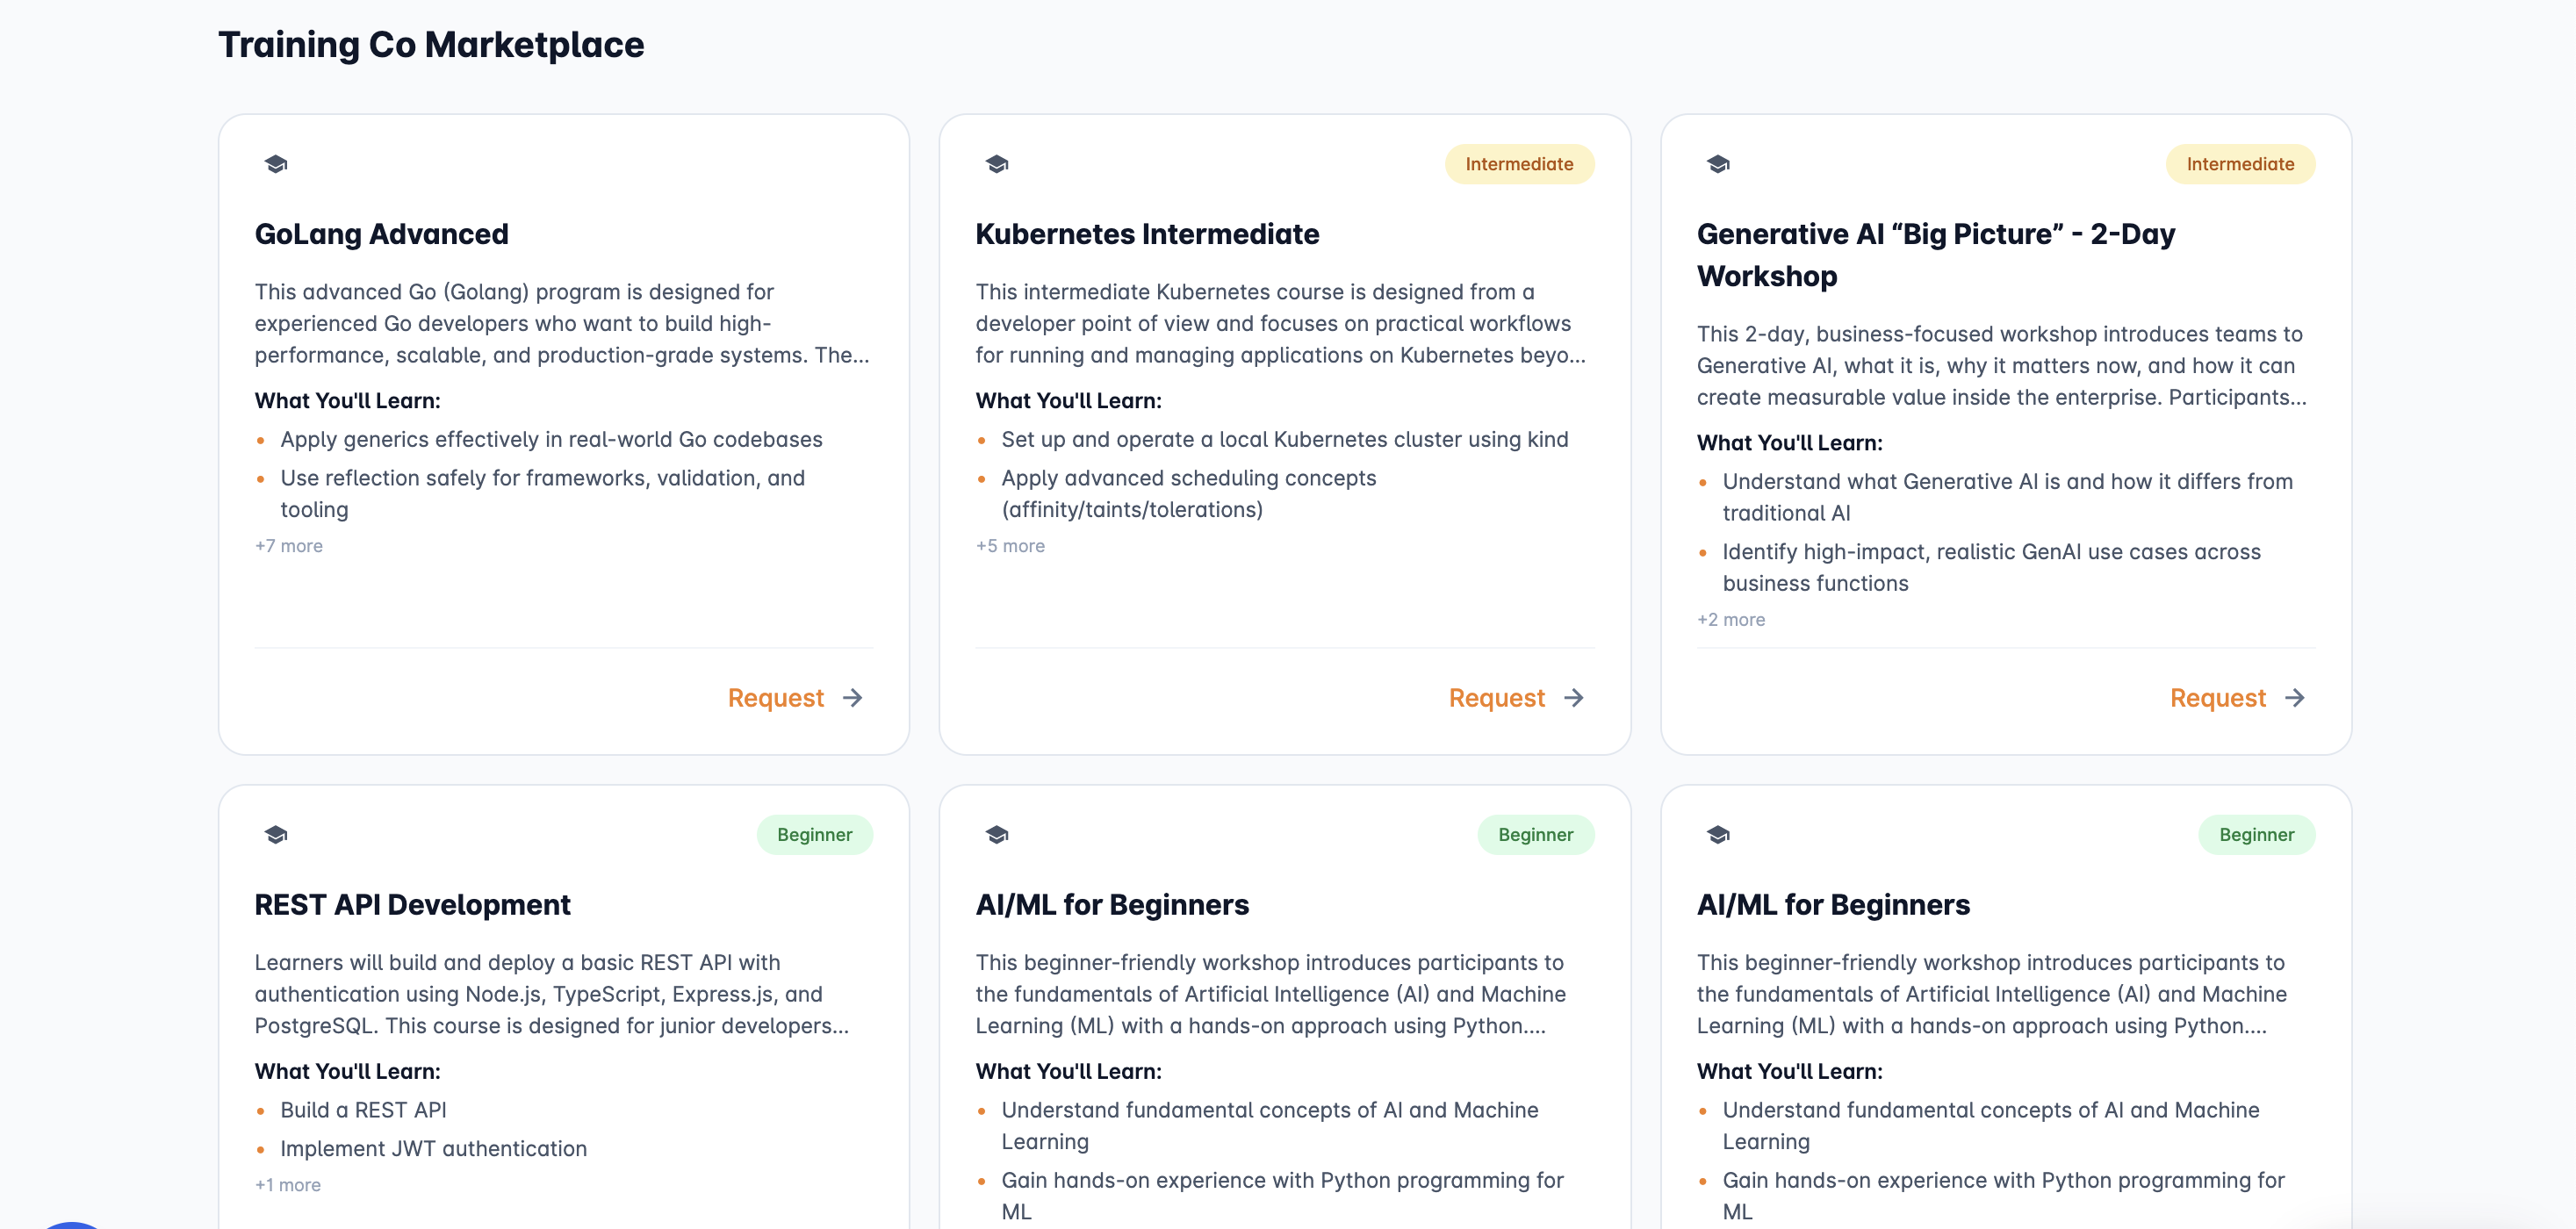Request the Kubernetes Intermediate course

pos(1496,697)
